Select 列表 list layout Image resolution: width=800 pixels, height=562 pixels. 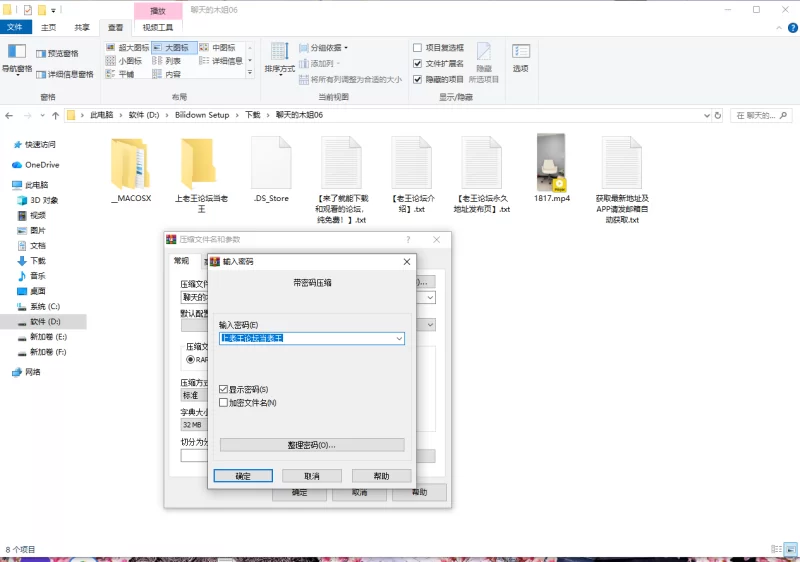[167, 61]
